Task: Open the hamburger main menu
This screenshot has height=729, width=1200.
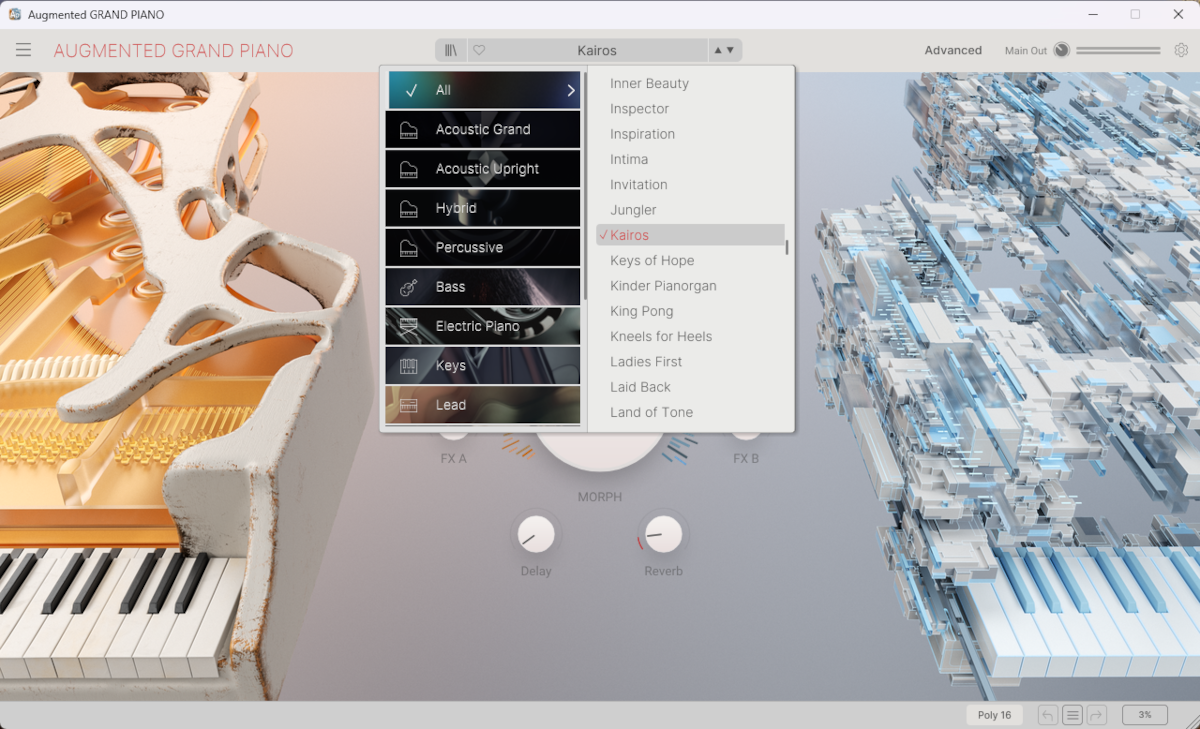Action: click(23, 50)
